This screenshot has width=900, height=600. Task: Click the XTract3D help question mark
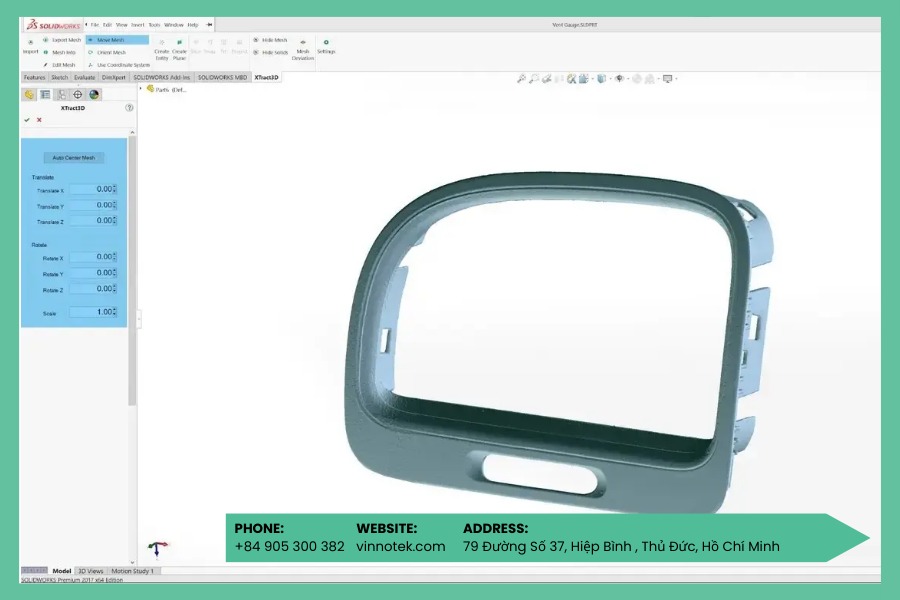[129, 107]
